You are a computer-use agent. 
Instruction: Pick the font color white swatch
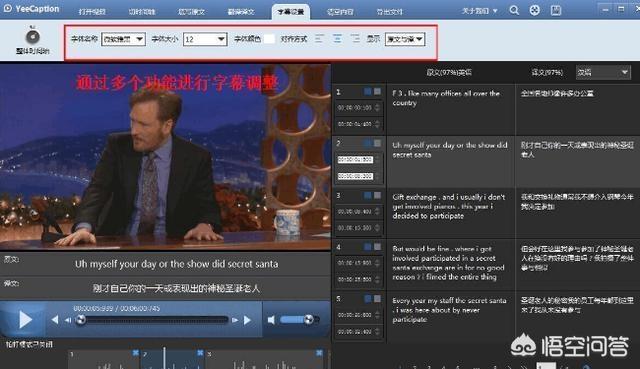269,39
